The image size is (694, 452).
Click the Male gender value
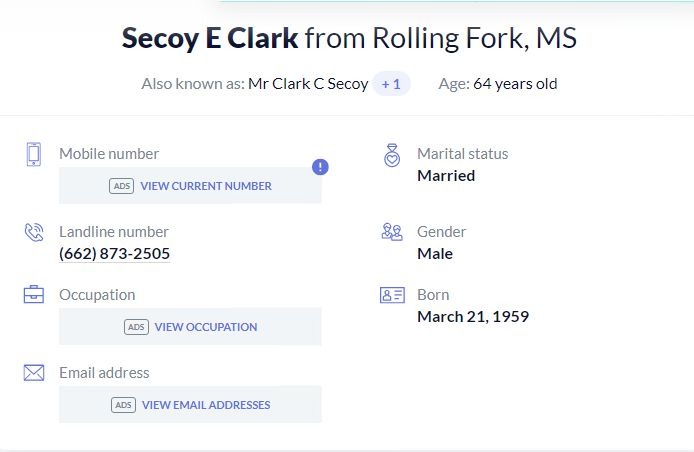[435, 254]
